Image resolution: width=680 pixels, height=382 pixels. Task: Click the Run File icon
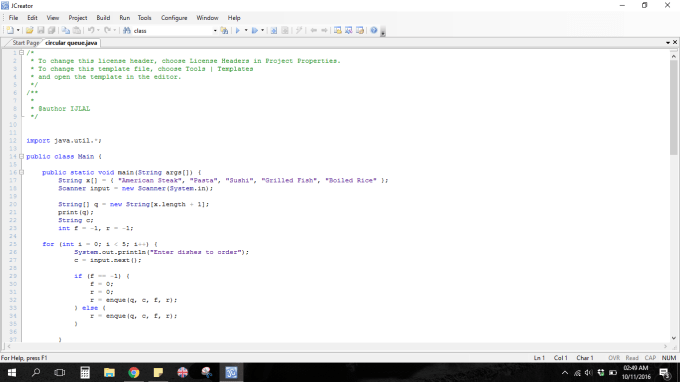click(x=255, y=30)
